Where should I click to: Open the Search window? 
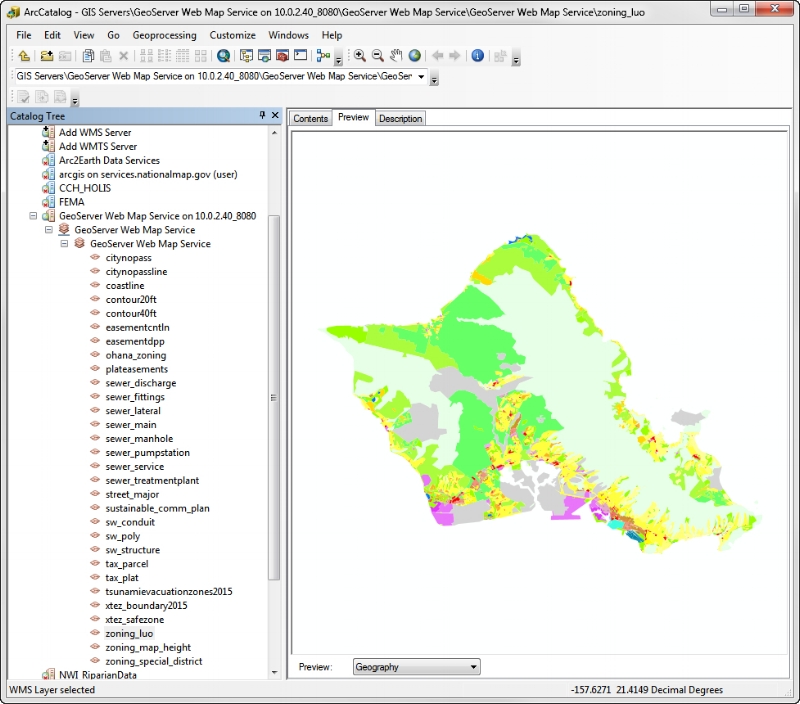[x=264, y=56]
